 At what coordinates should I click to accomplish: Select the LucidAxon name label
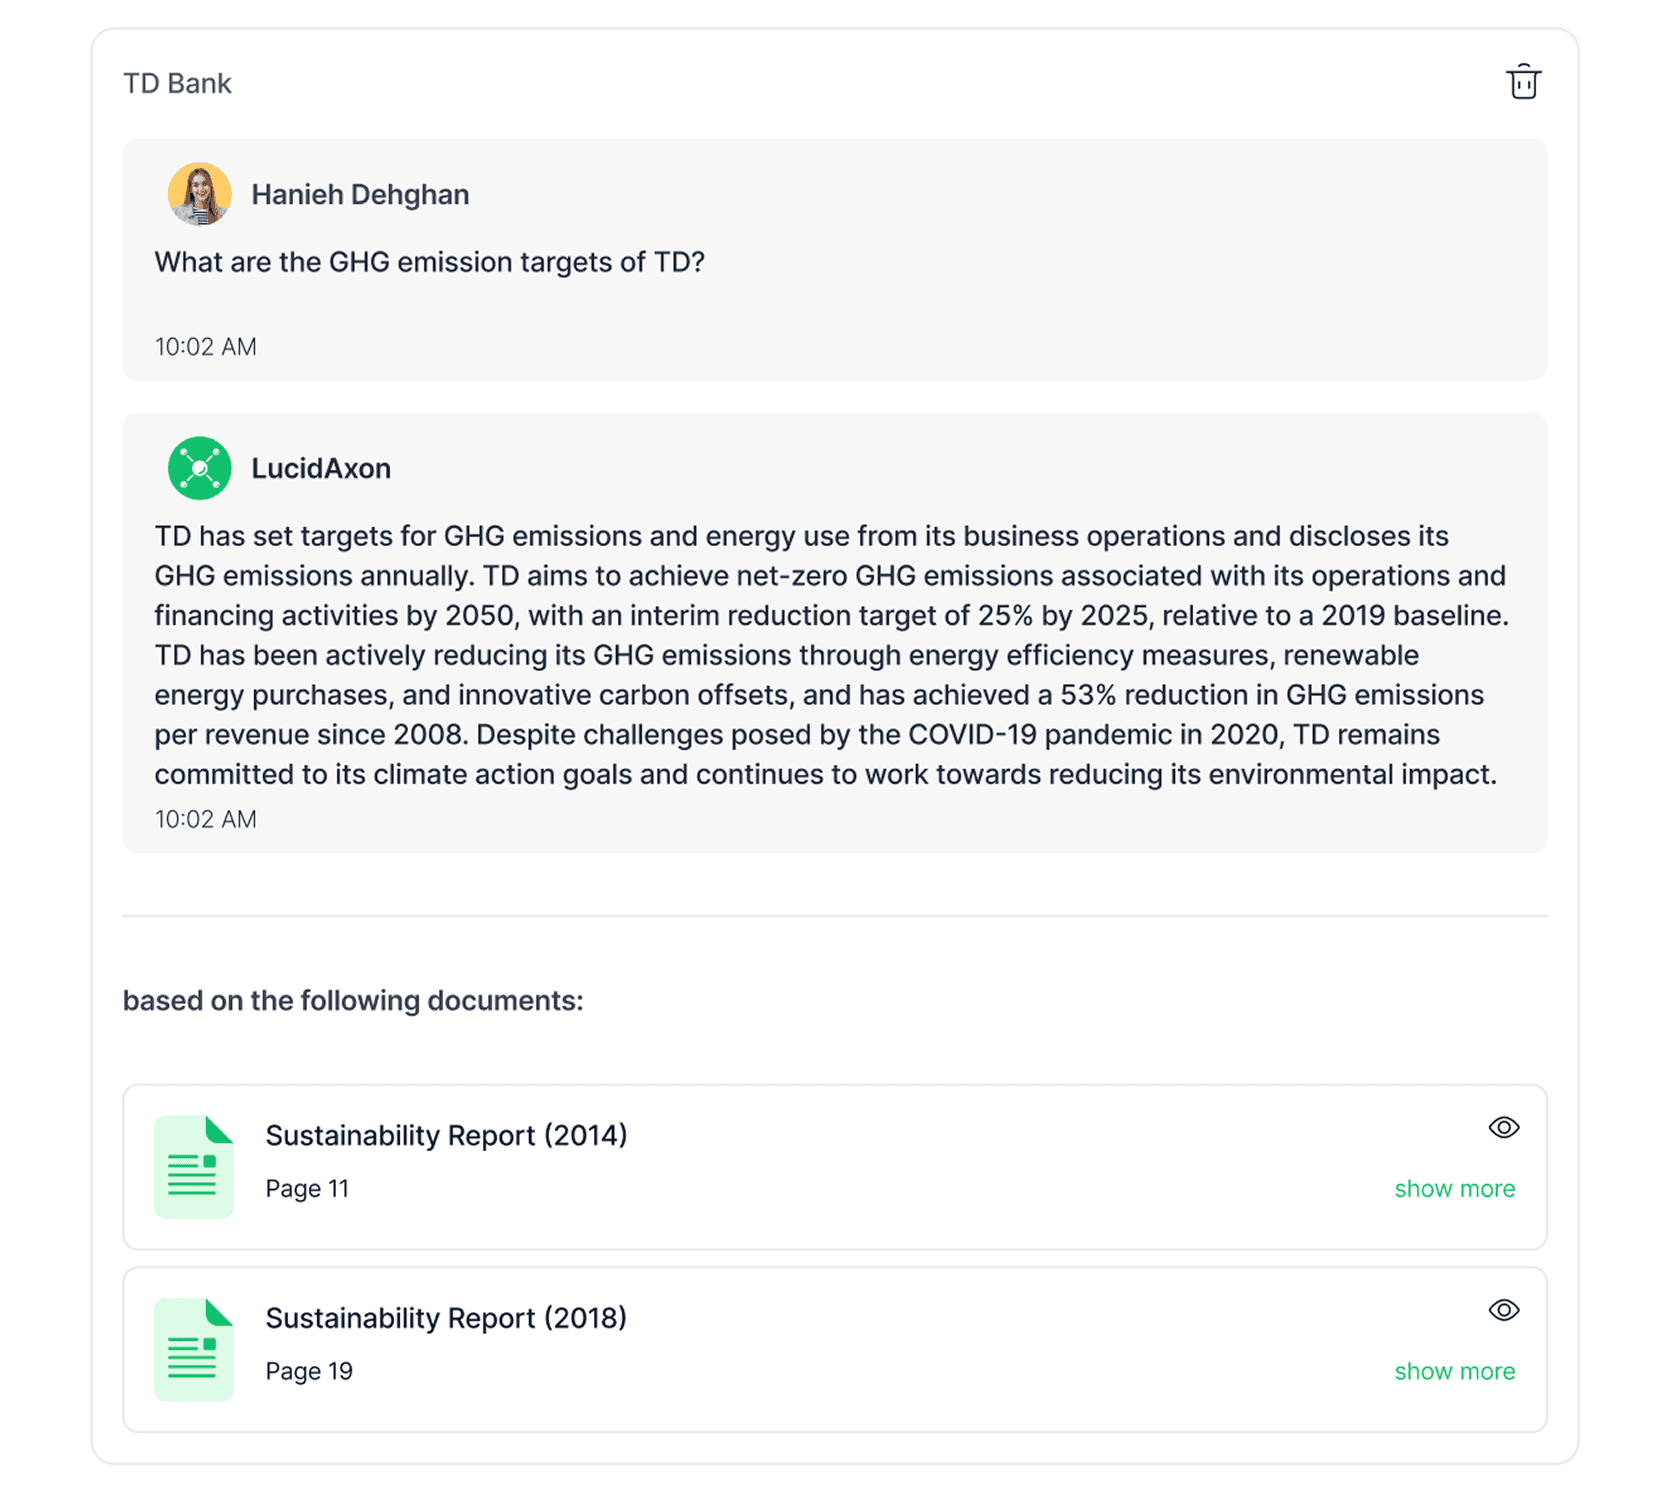tap(320, 467)
